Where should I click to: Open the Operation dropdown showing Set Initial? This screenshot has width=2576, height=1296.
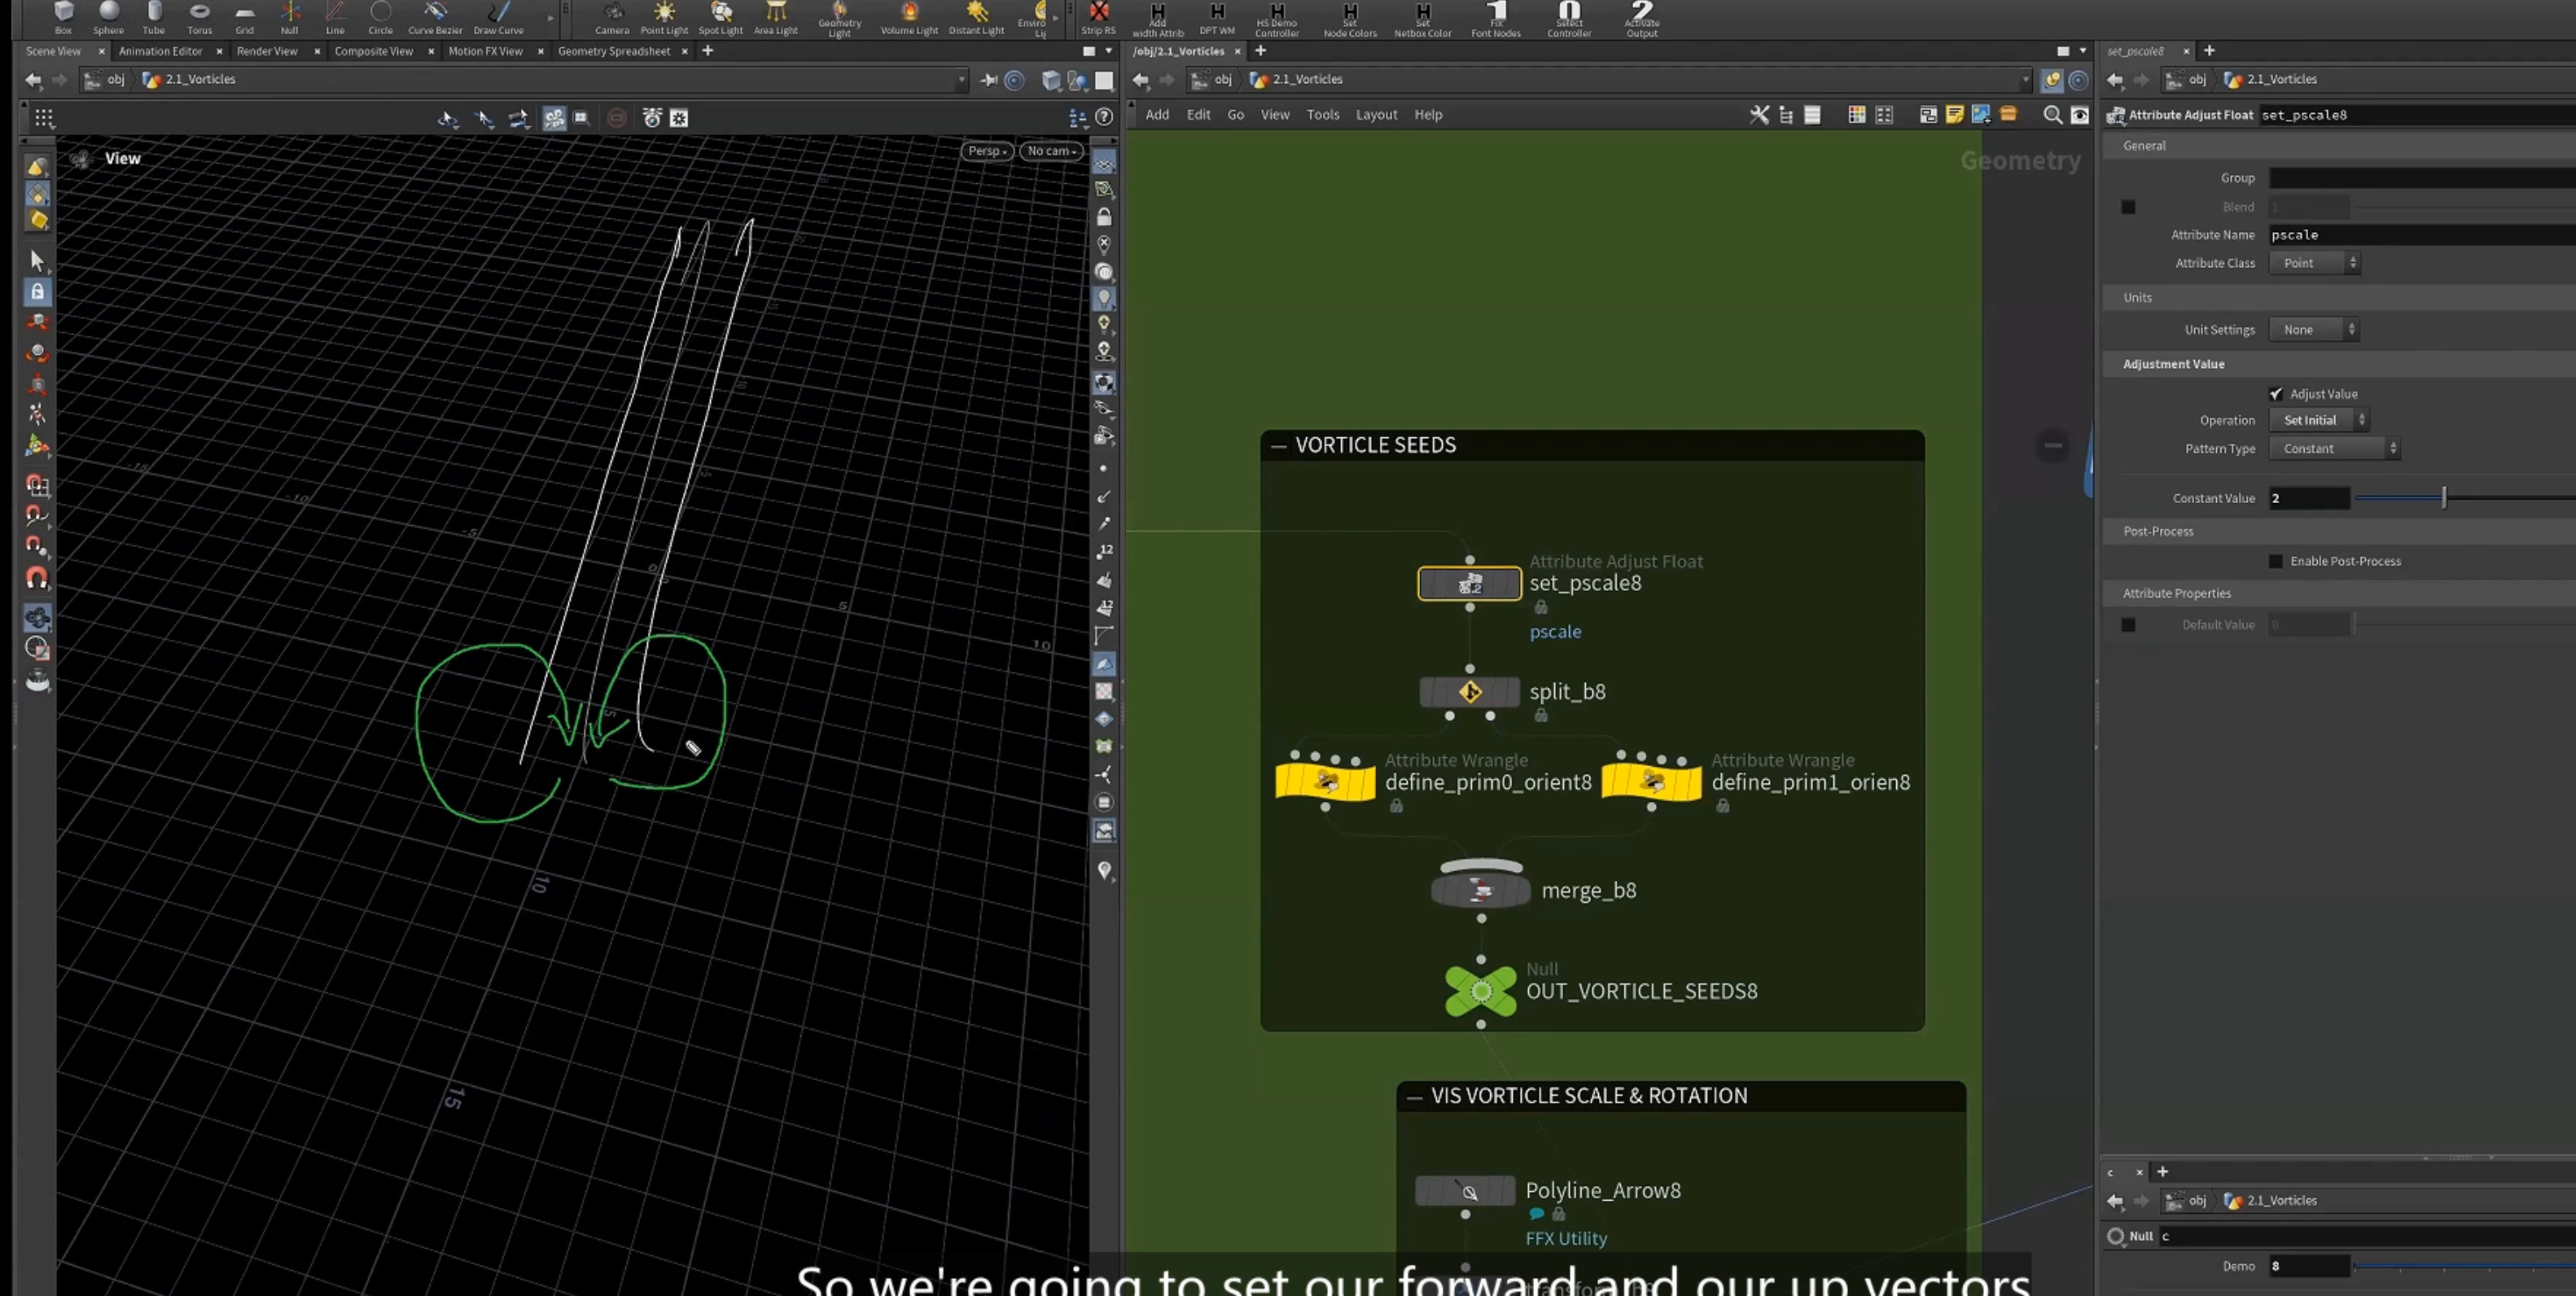tap(2319, 420)
